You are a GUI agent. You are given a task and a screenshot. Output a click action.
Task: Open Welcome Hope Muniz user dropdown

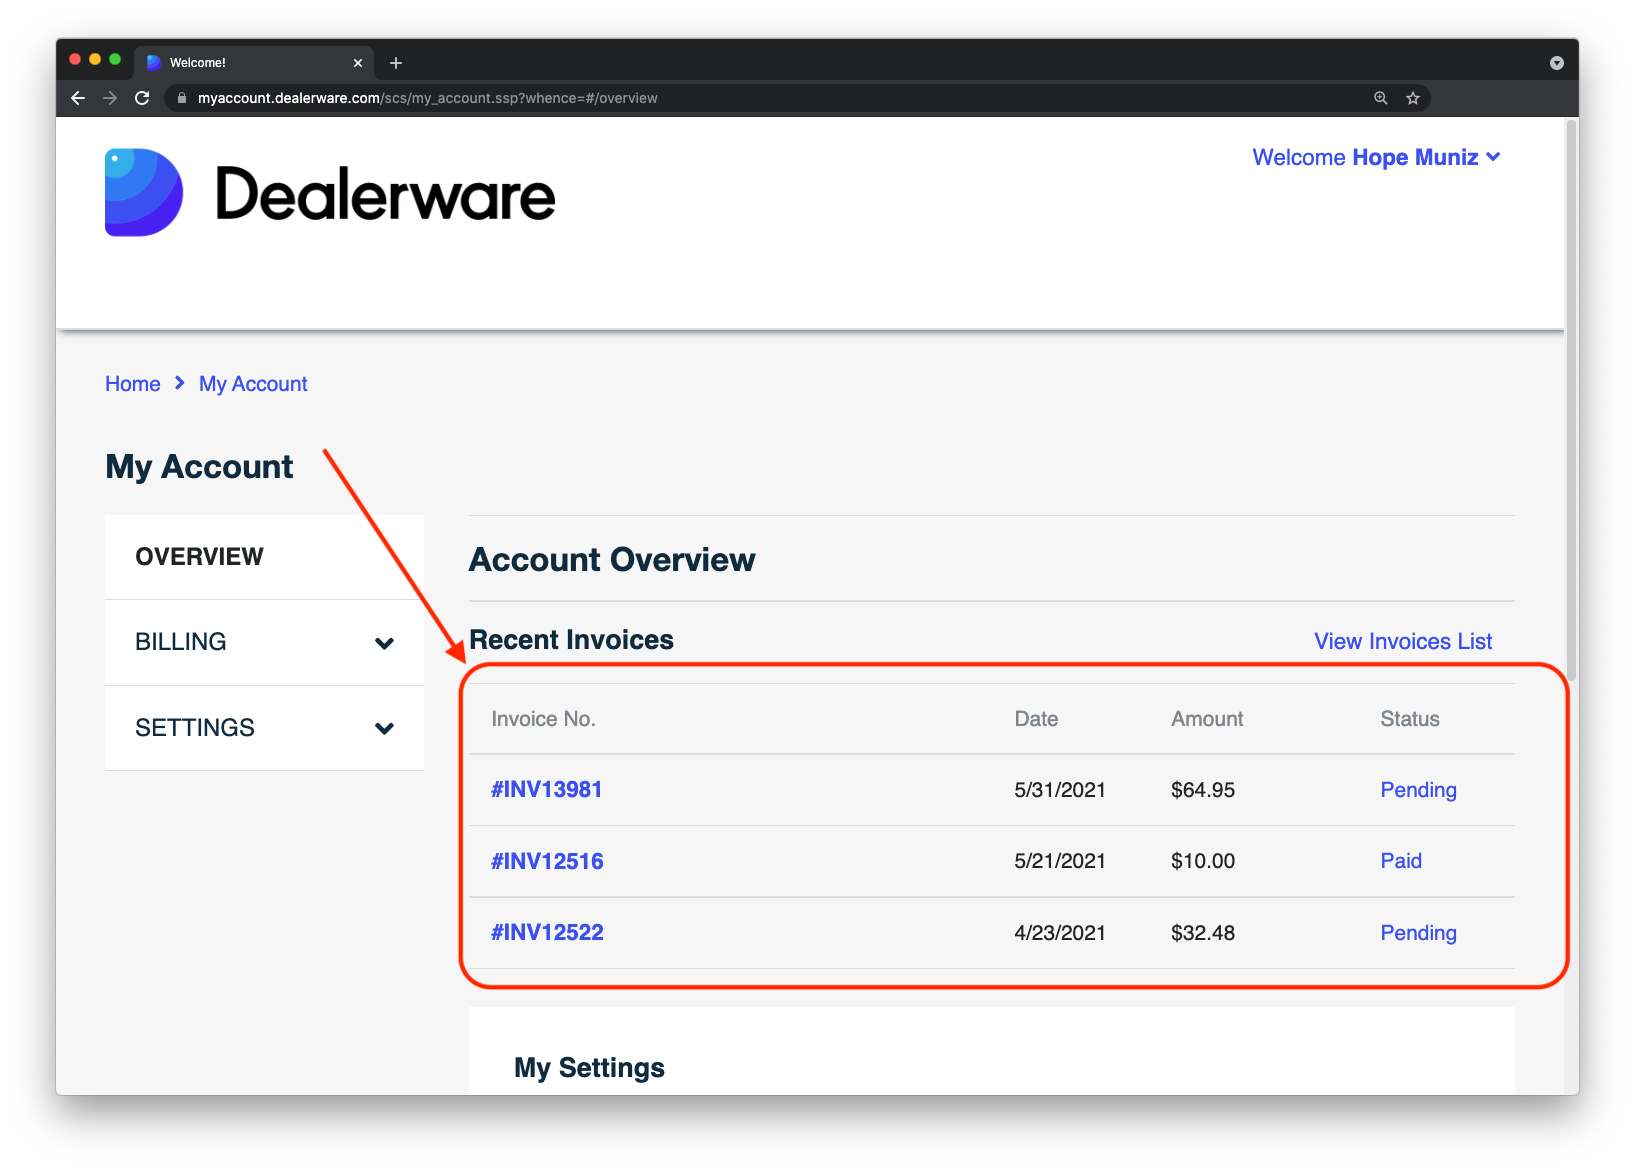1376,157
